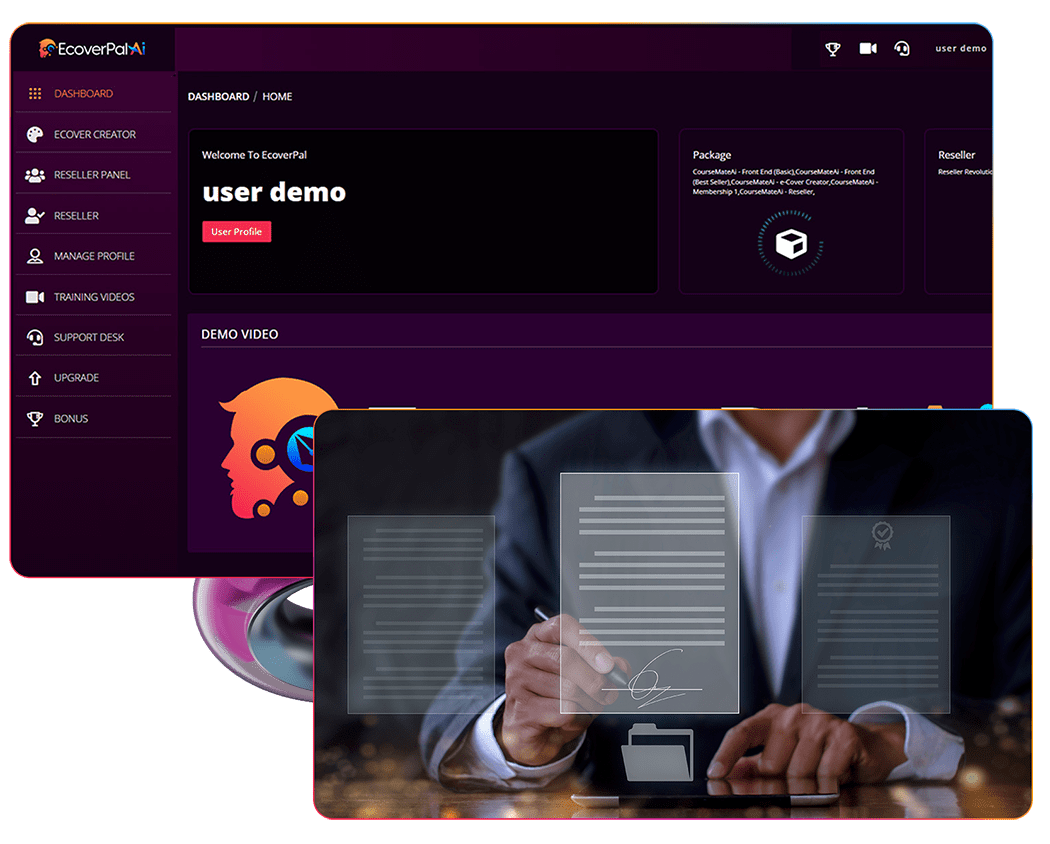
Task: Open MANAGE PROFILE in the sidebar
Action: tap(94, 257)
